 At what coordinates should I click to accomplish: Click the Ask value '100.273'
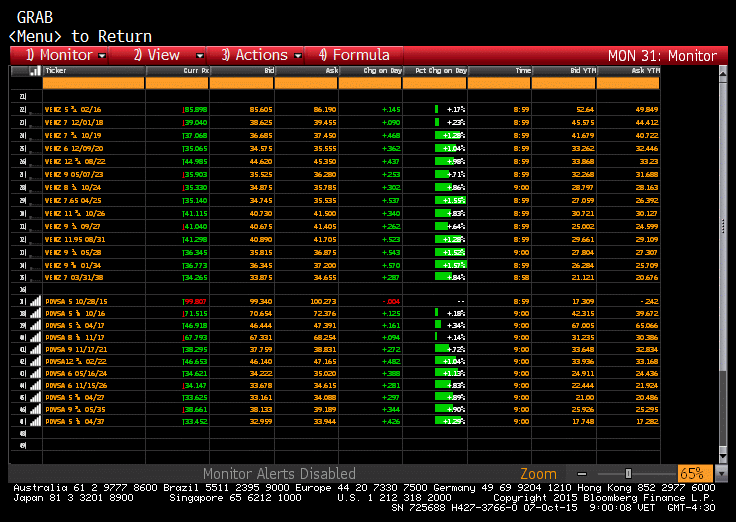323,301
